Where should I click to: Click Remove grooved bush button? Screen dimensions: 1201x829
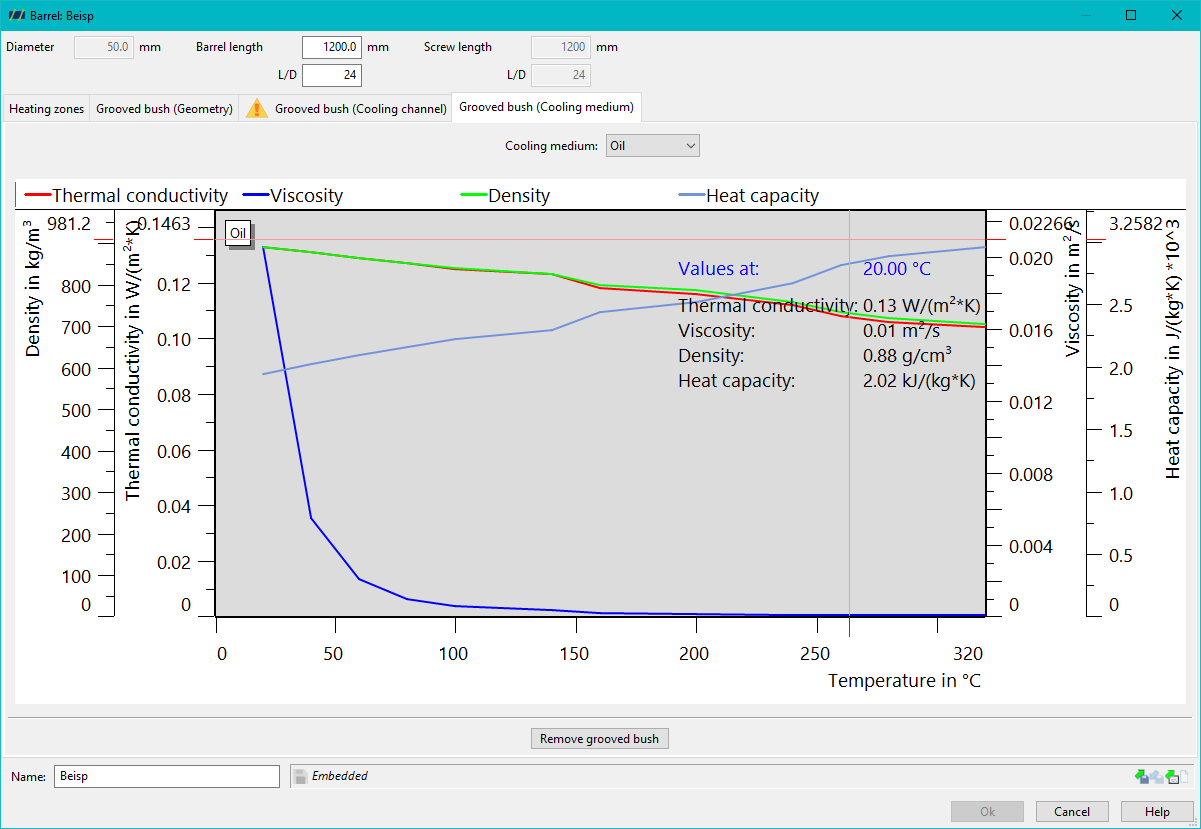tap(599, 739)
